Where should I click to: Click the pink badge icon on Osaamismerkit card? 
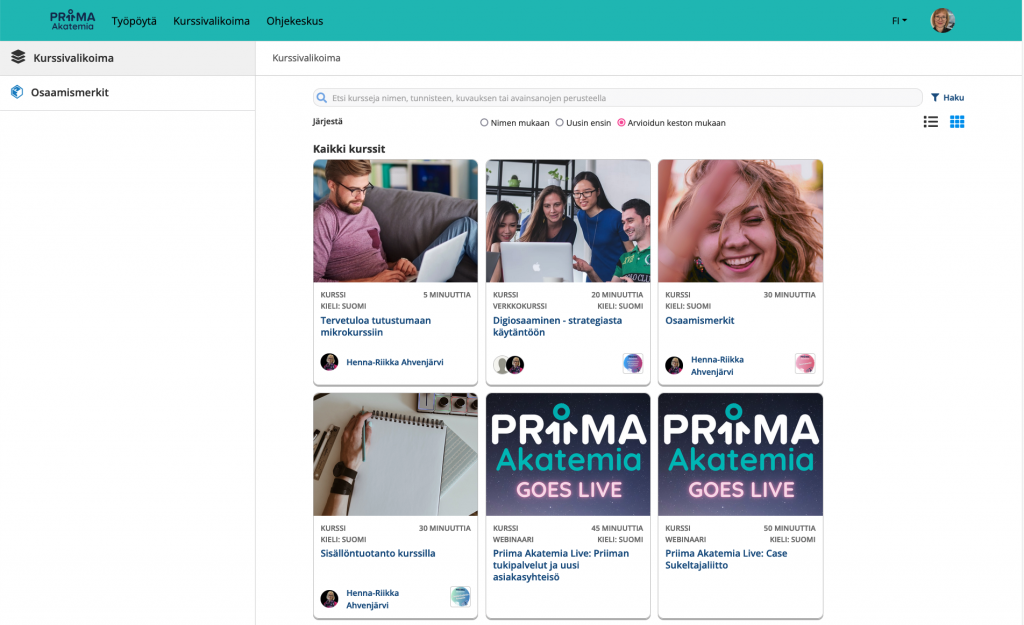(805, 363)
